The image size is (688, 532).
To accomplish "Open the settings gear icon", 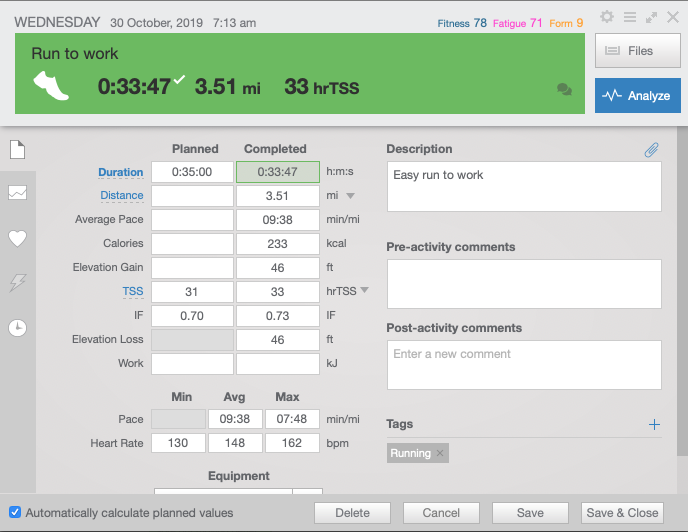I will click(x=607, y=17).
